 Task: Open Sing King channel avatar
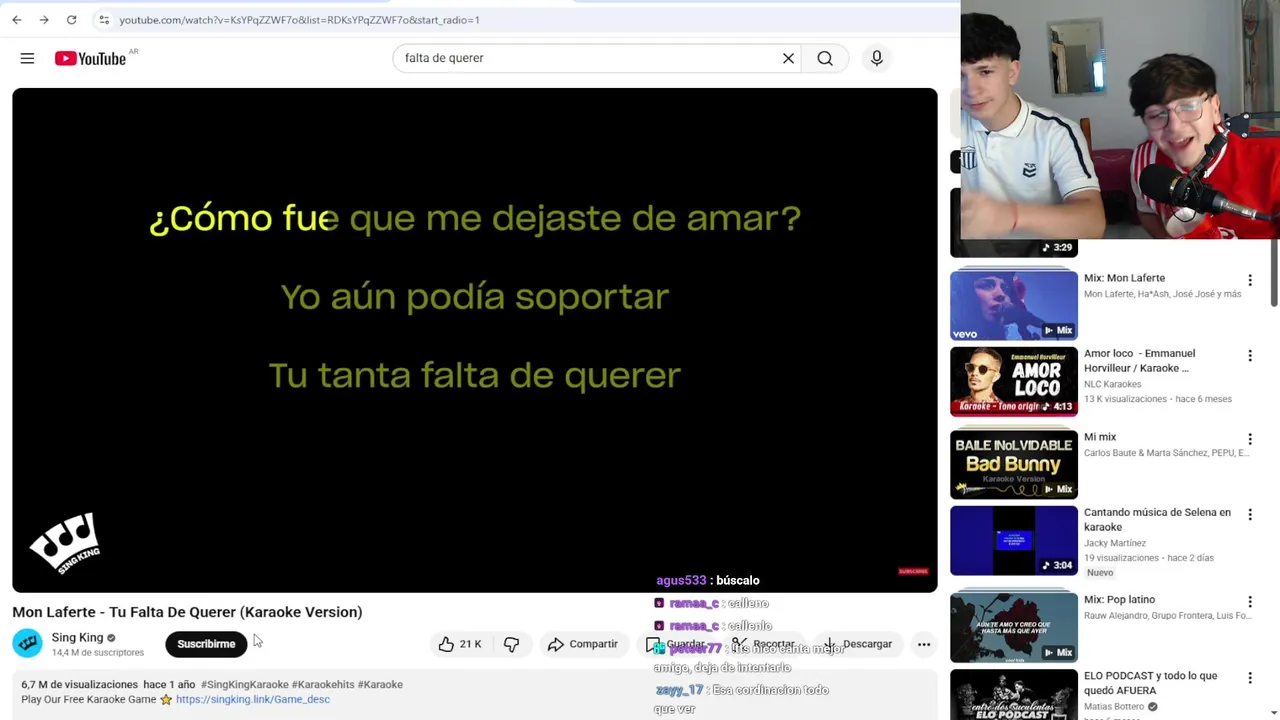pyautogui.click(x=27, y=644)
